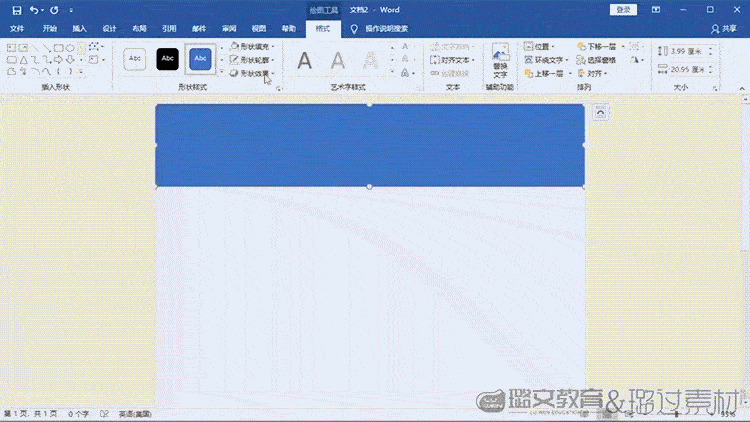Open the 选择窗格 (Selection Pane)
This screenshot has width=750, height=422.
tap(596, 60)
